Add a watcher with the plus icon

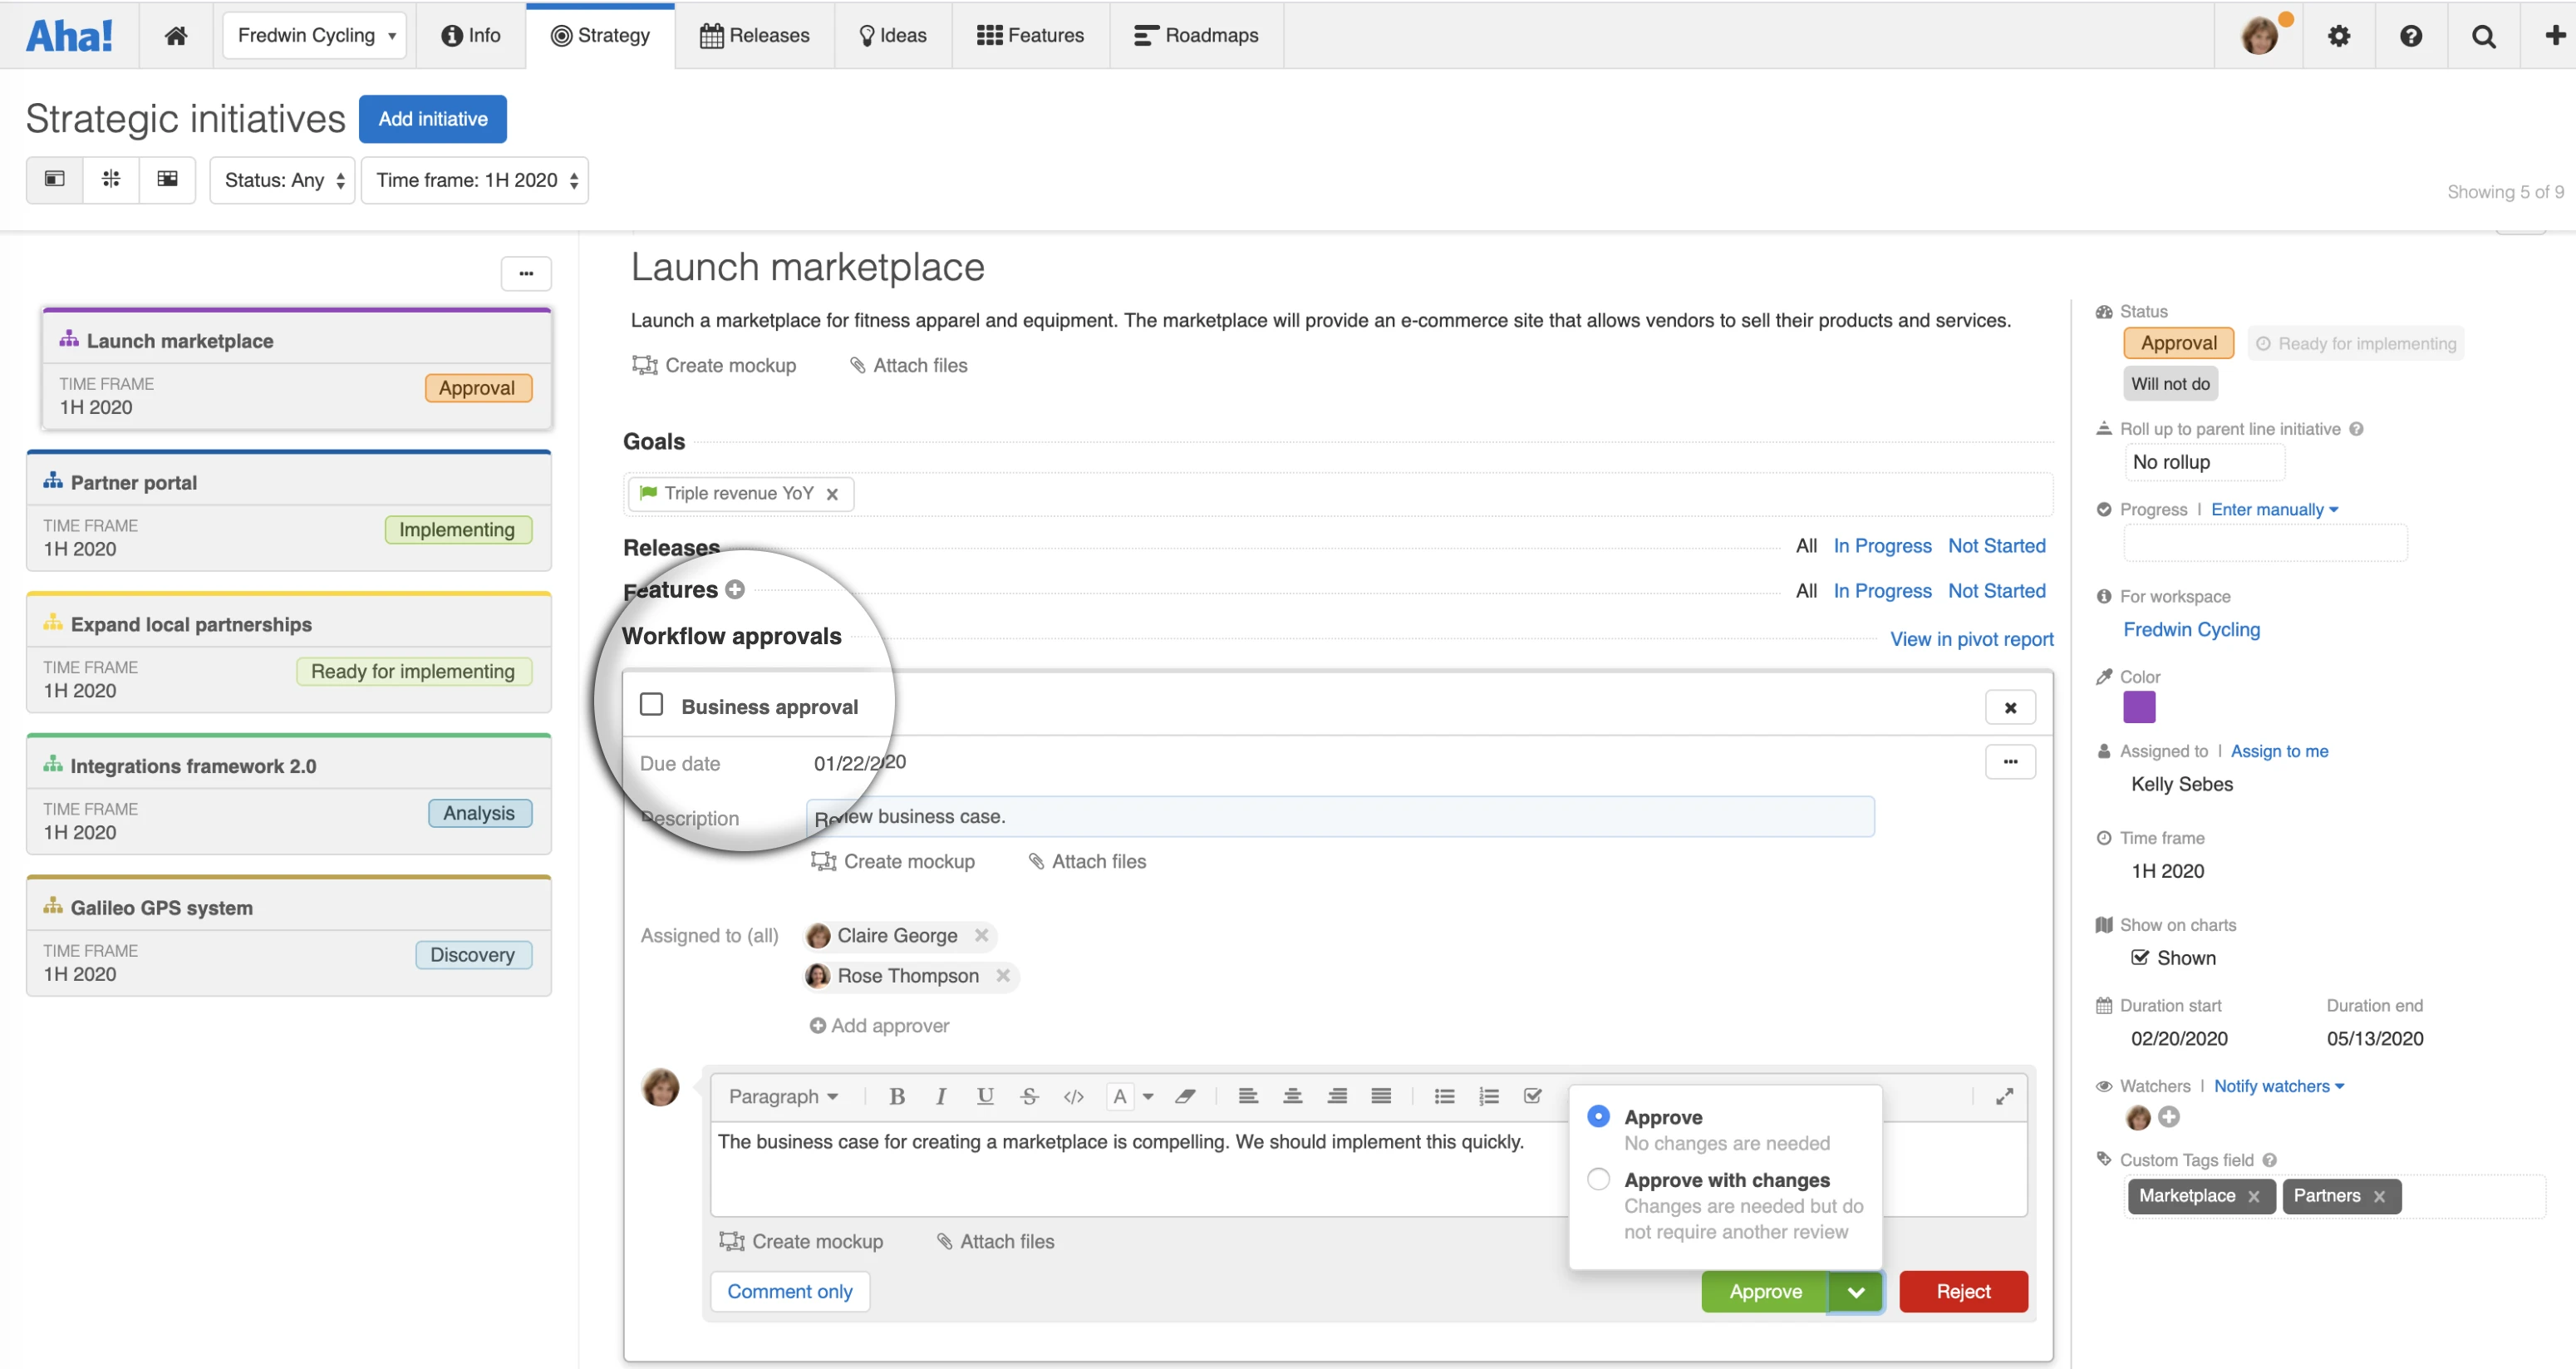(2168, 1117)
